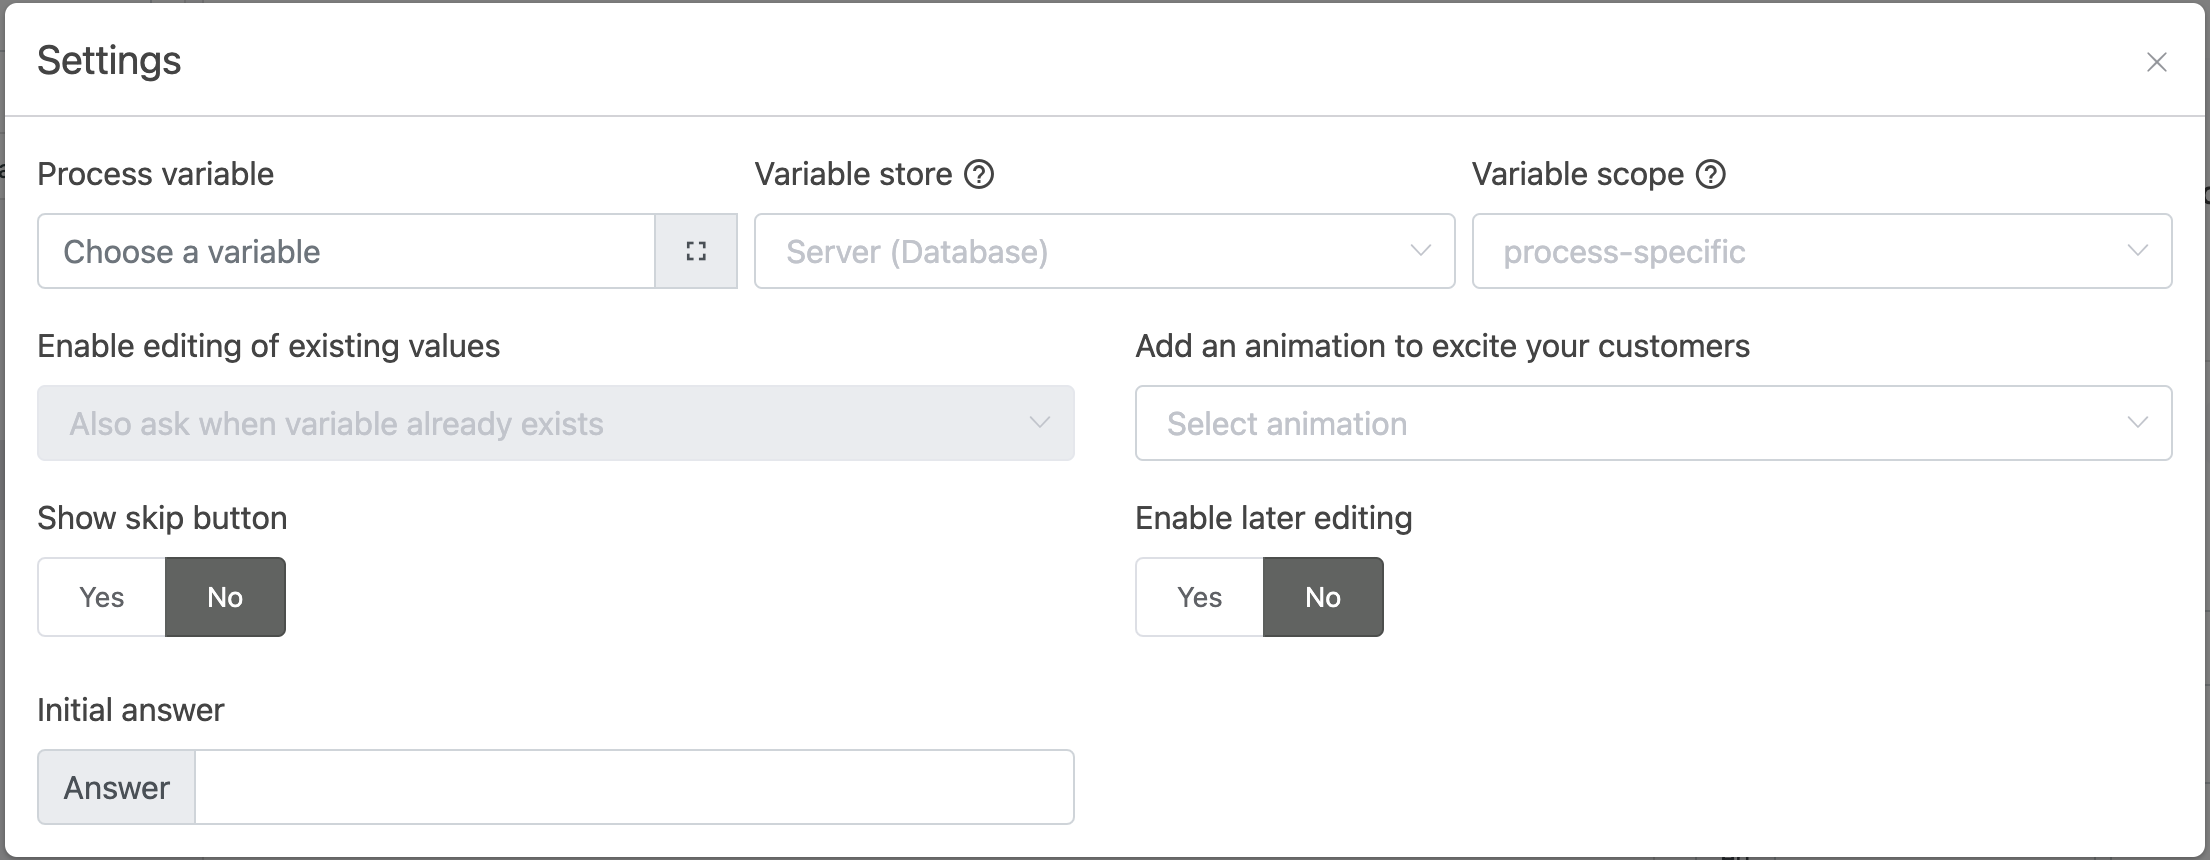Click the Also ask when variable exists dropdown
Viewport: 2210px width, 860px height.
[555, 423]
